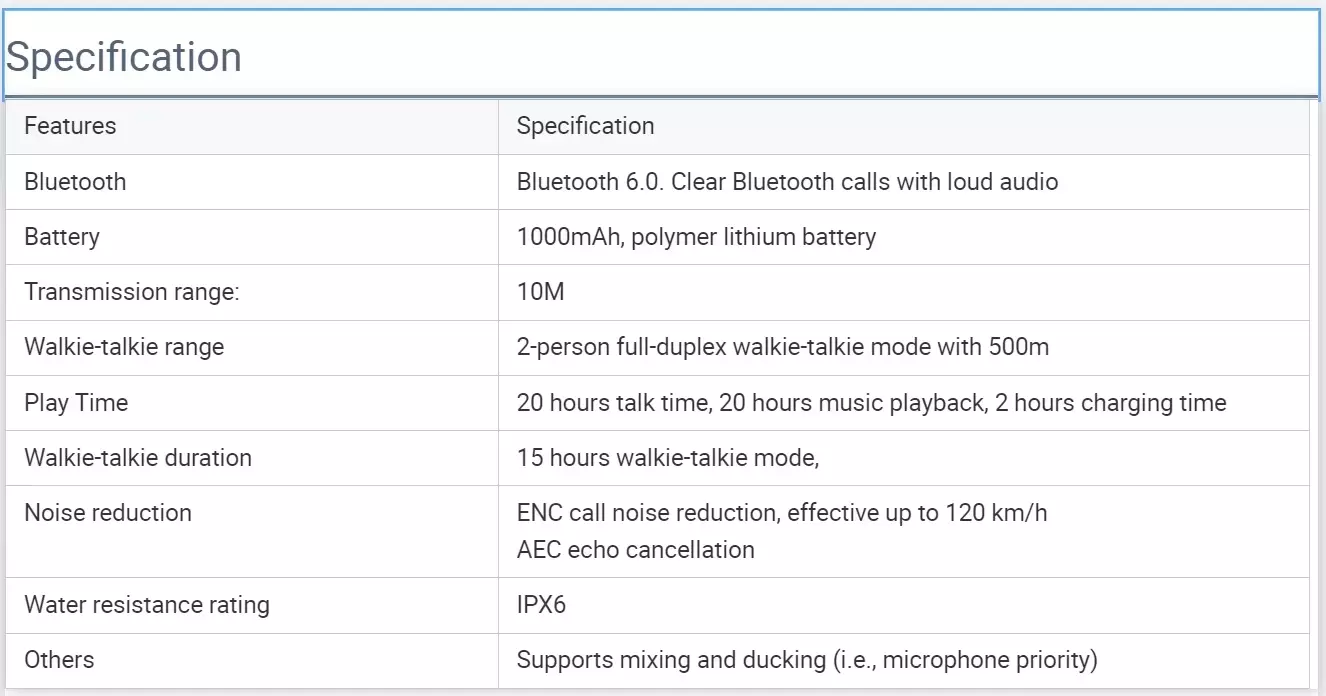Select the Transmission range label
The height and width of the screenshot is (696, 1326).
point(133,292)
